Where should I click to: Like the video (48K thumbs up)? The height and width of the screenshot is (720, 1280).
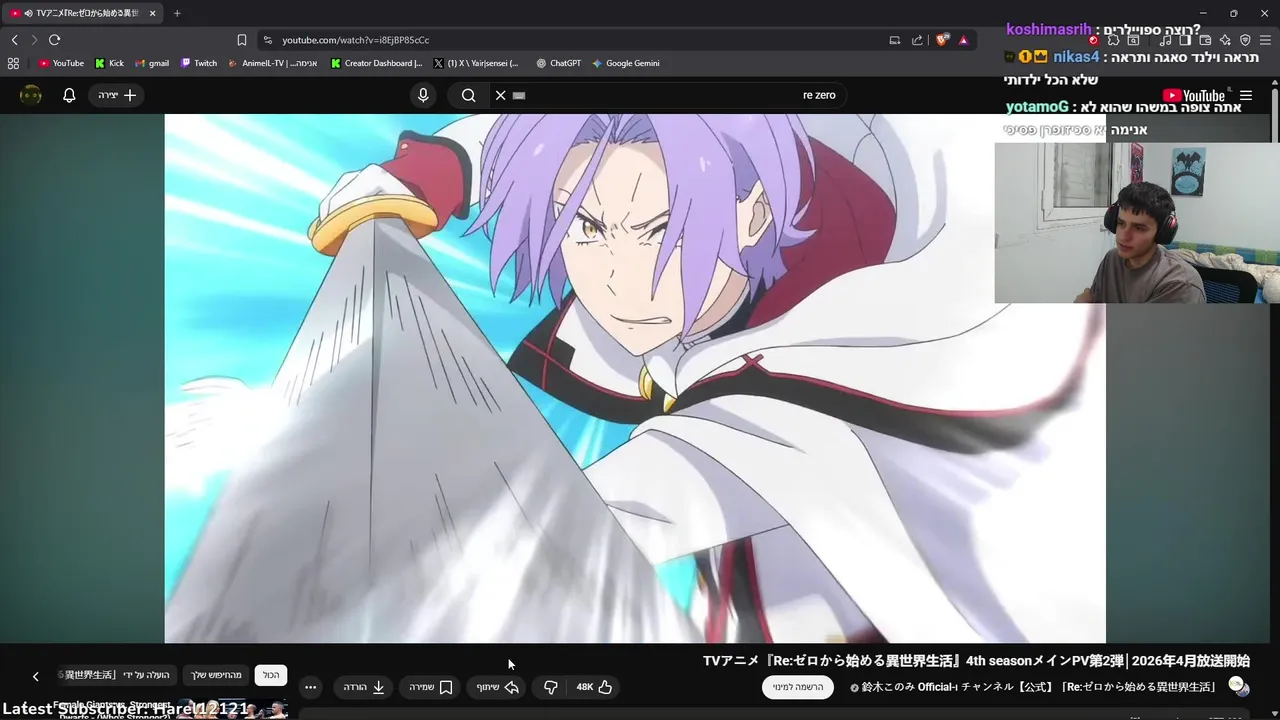click(x=594, y=687)
